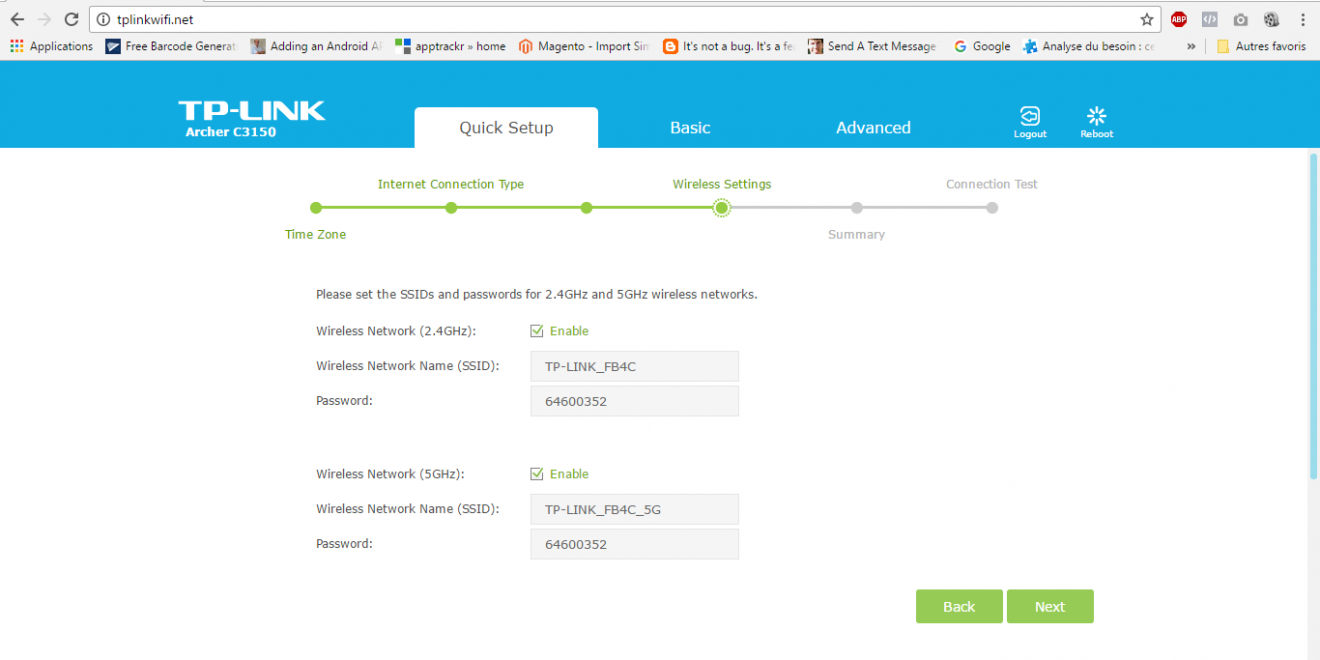Viewport: 1320px width, 660px height.
Task: Open Chrome three-dot menu
Action: (x=1302, y=19)
